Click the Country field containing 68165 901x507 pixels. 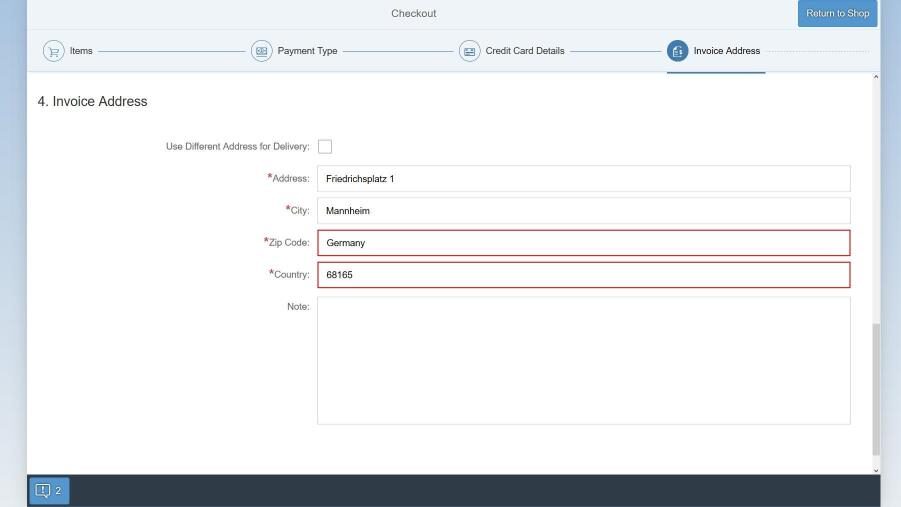(x=583, y=275)
